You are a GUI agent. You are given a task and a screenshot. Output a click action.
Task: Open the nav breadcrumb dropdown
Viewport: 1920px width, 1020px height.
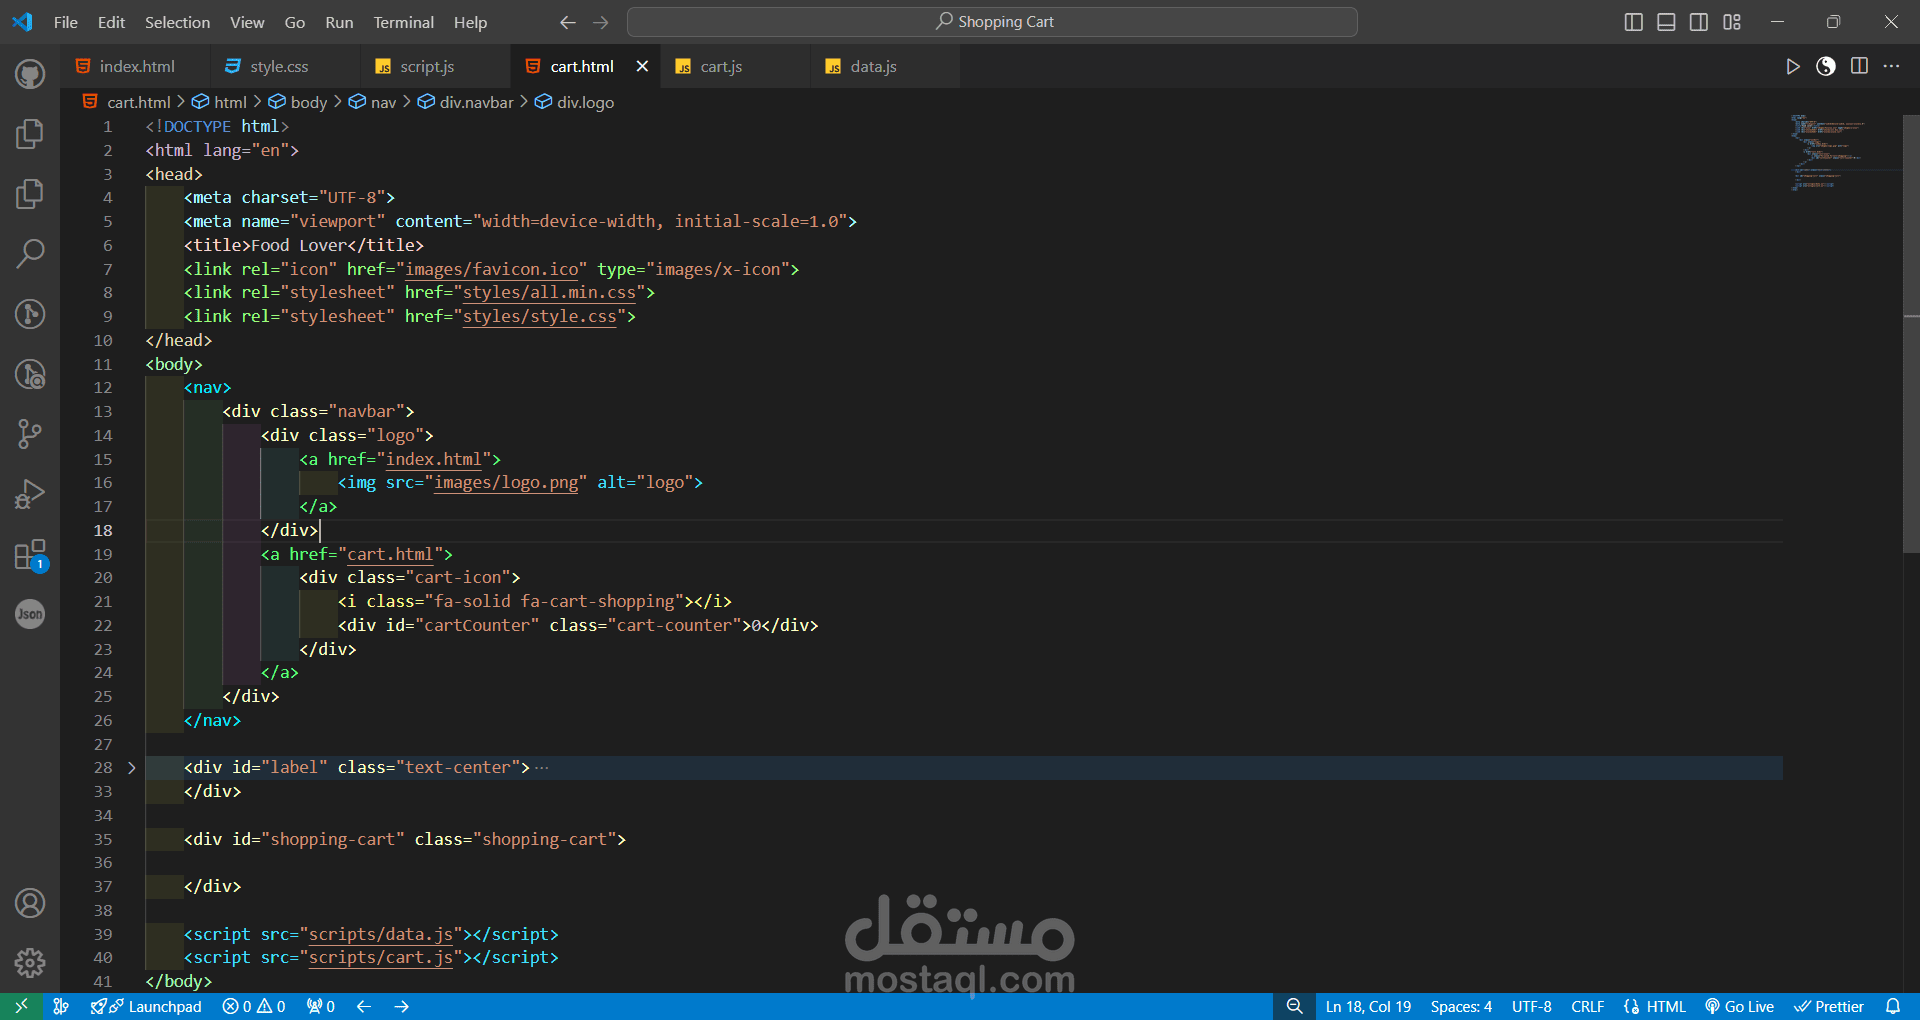(x=373, y=102)
